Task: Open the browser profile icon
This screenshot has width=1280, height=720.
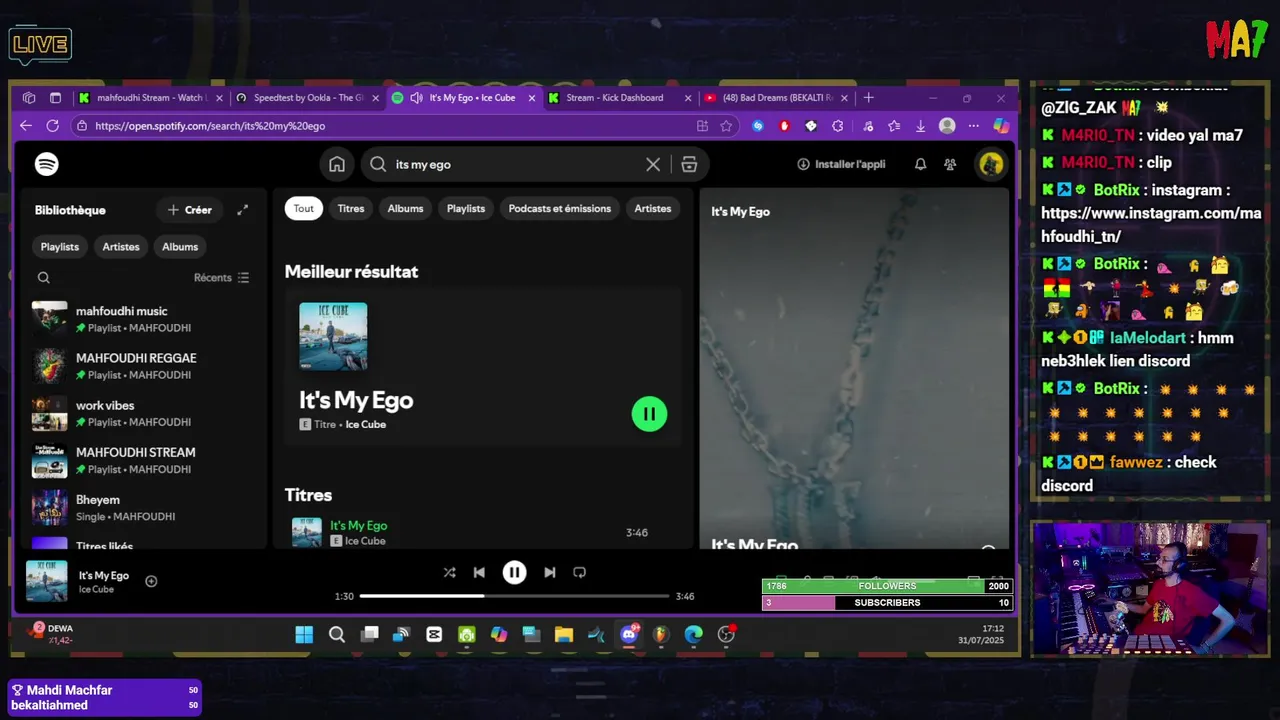Action: tap(947, 126)
